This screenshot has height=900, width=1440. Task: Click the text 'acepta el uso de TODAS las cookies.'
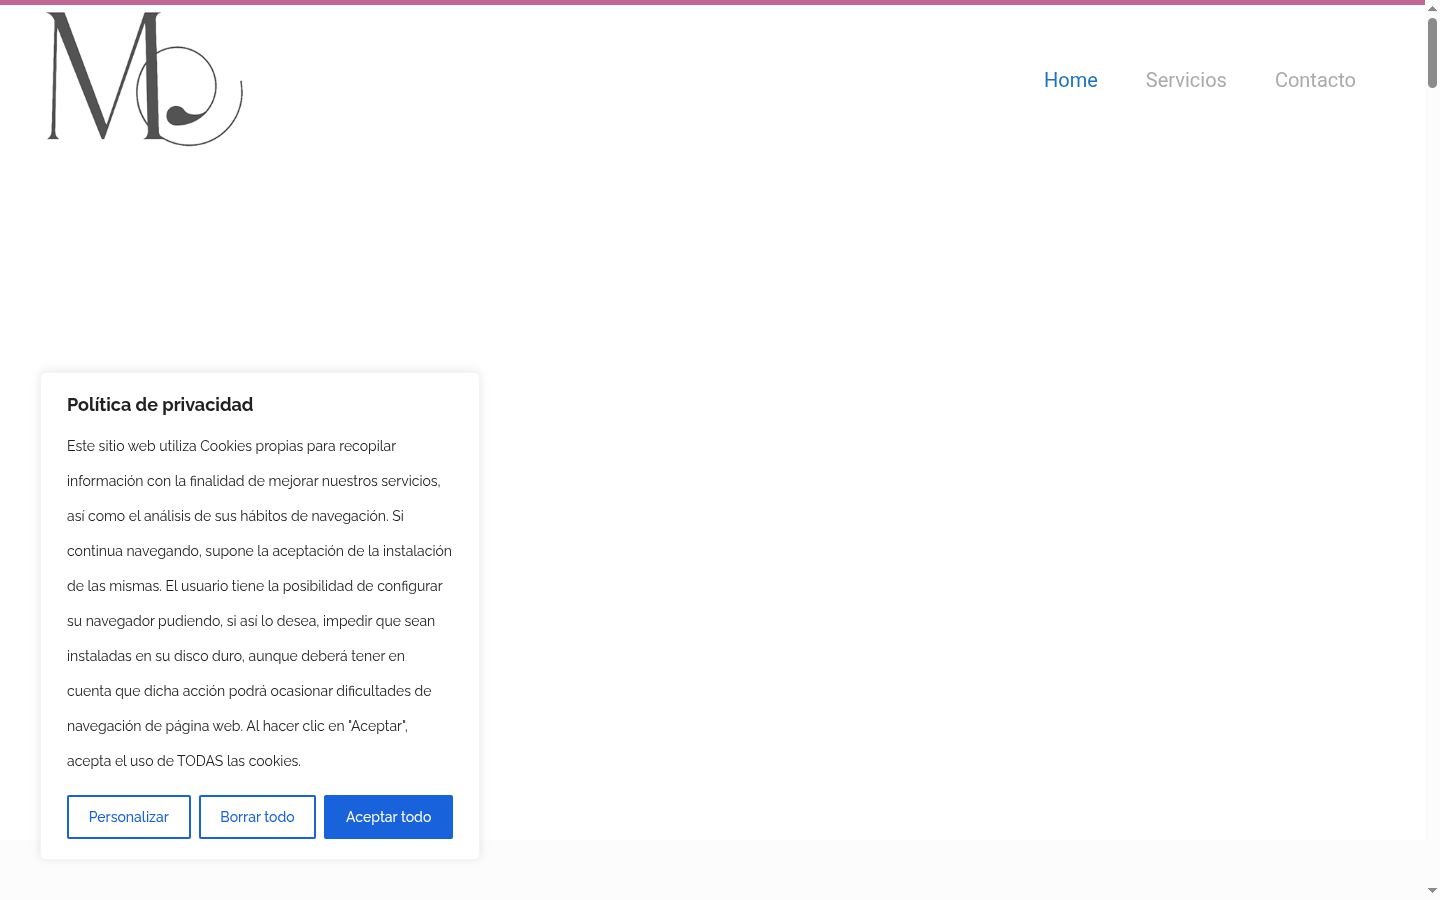click(184, 761)
